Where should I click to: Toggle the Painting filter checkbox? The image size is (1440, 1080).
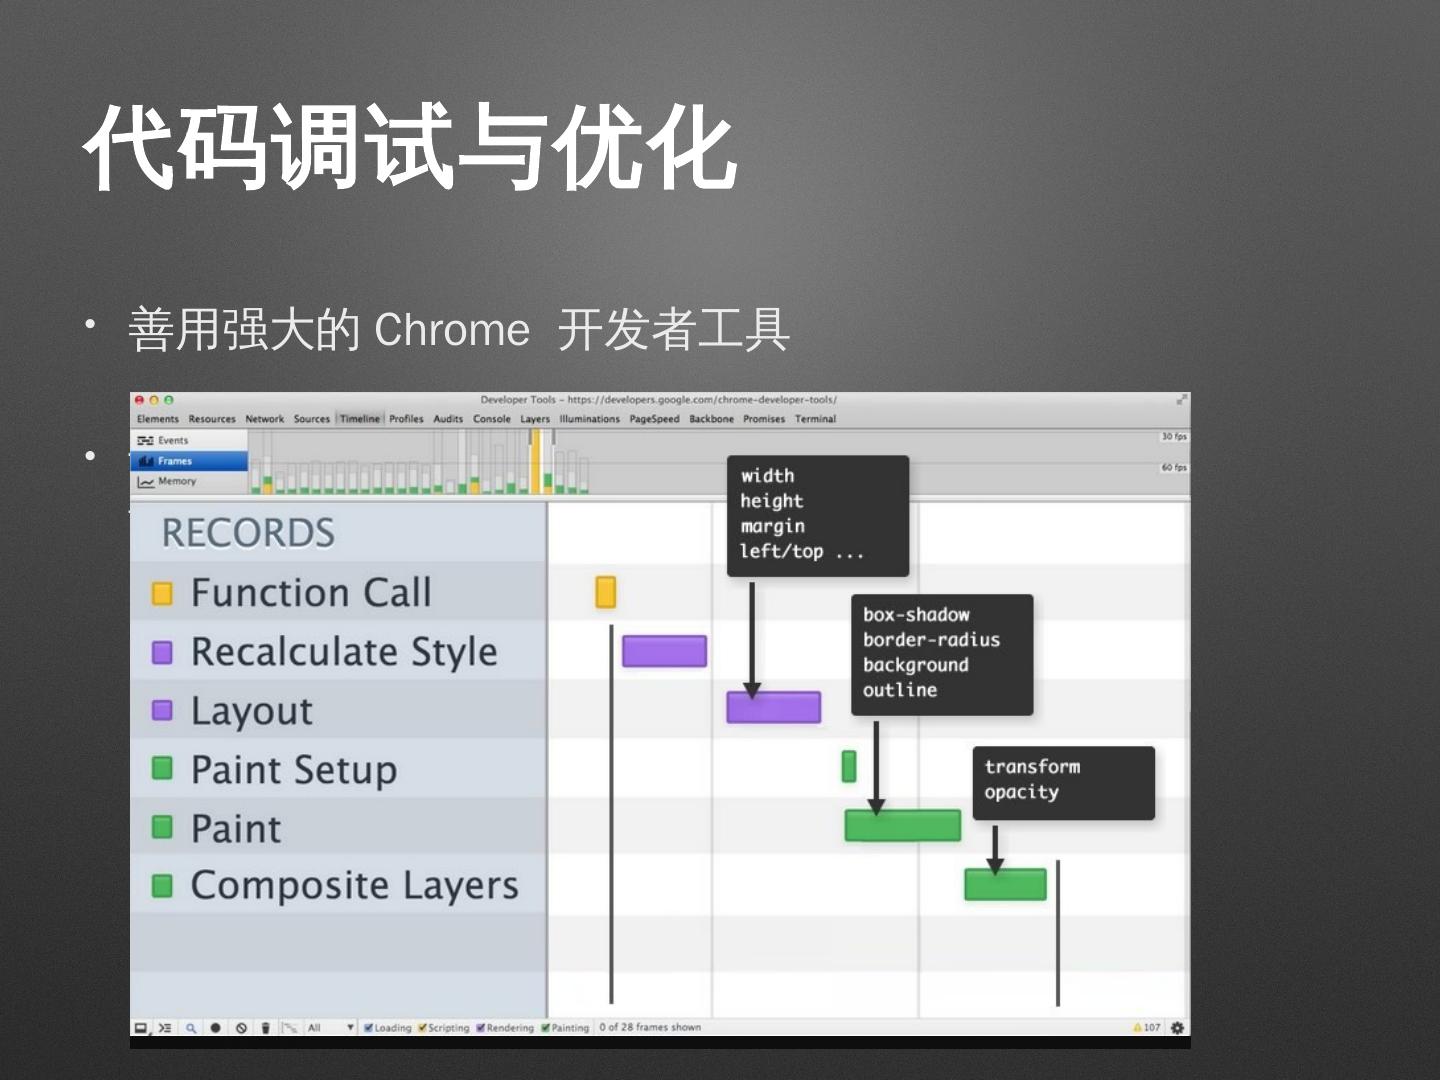(x=545, y=1028)
